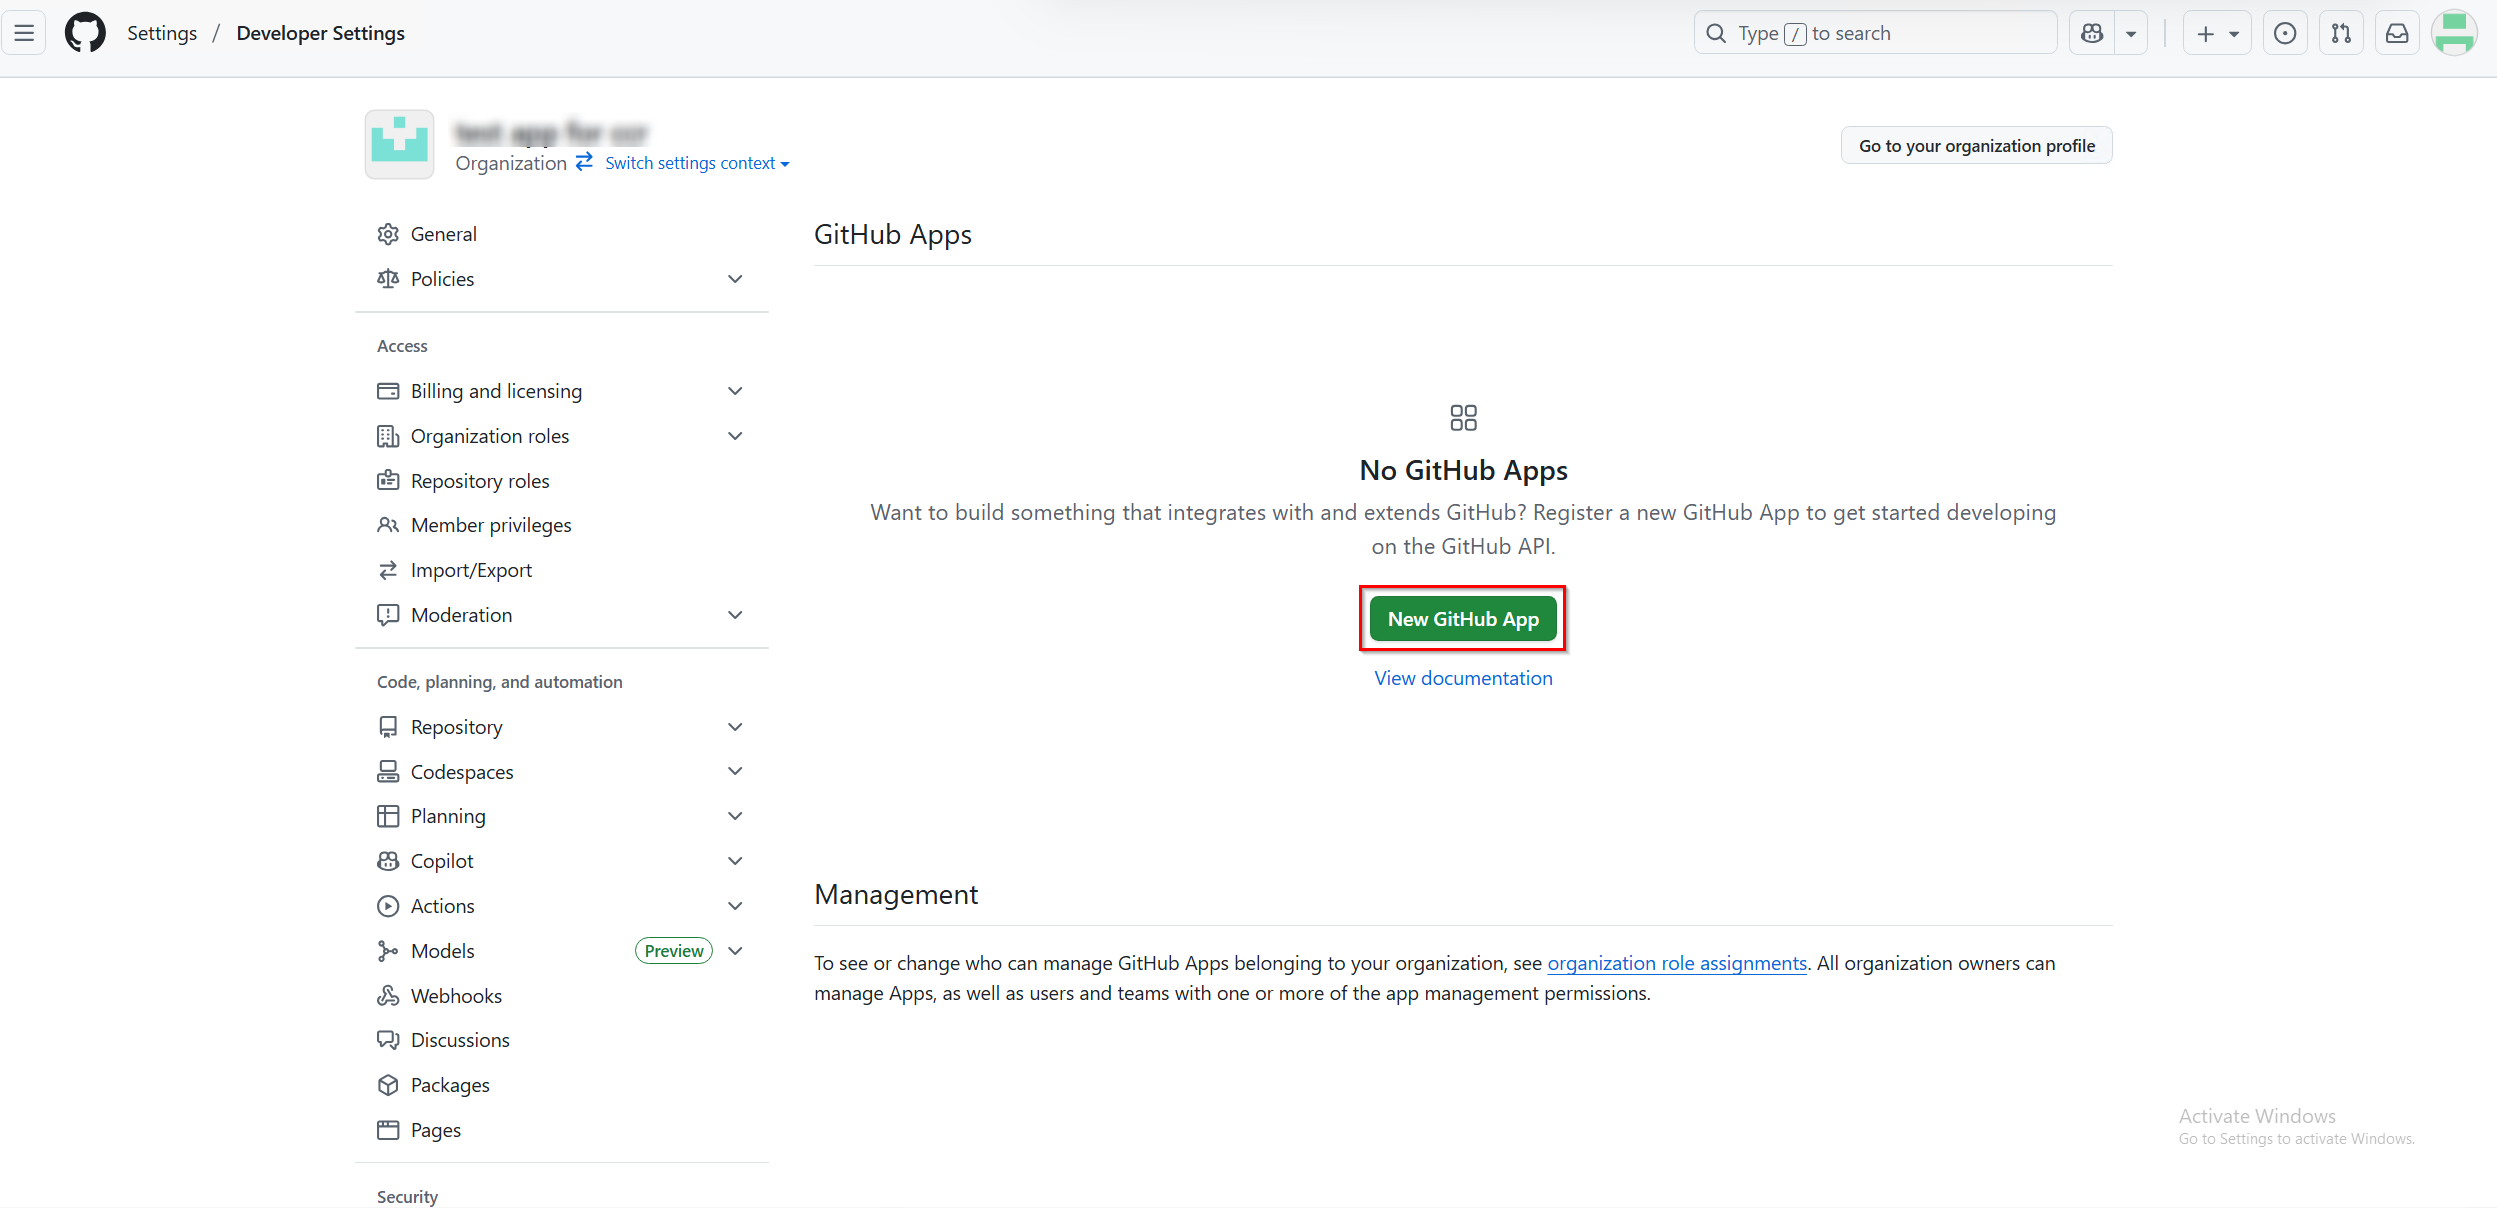The width and height of the screenshot is (2497, 1208).
Task: Open your profile avatar in the top-right corner
Action: click(x=2455, y=32)
